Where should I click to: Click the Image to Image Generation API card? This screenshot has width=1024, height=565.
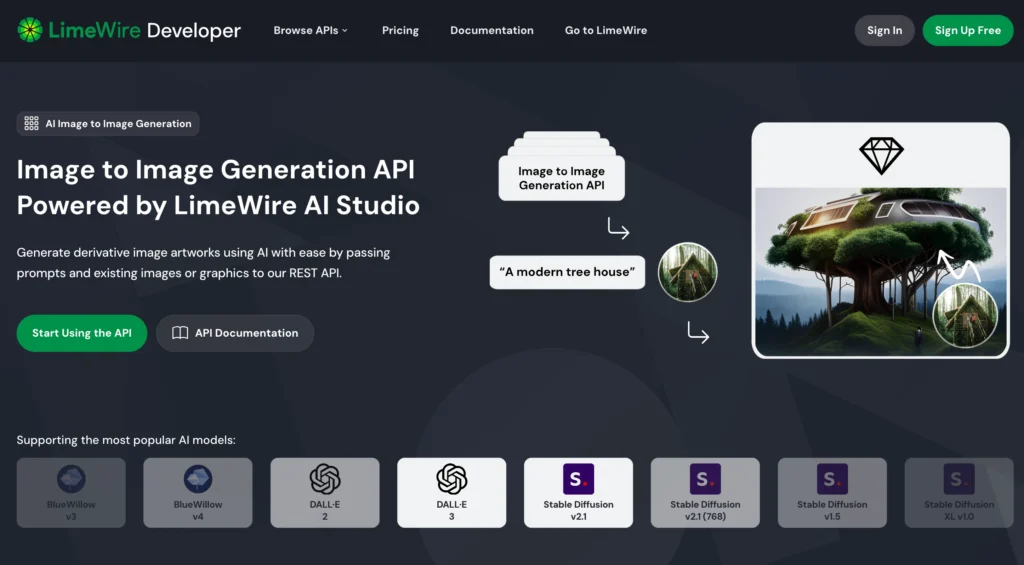[x=562, y=178]
